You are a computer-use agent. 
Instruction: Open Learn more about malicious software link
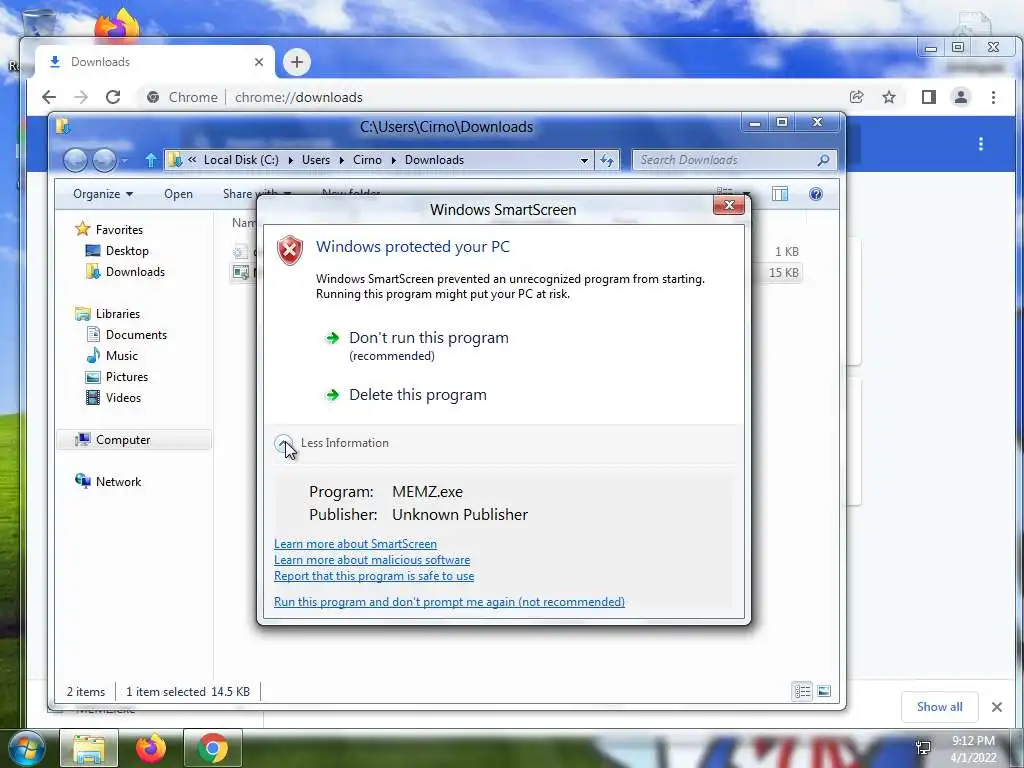(372, 560)
